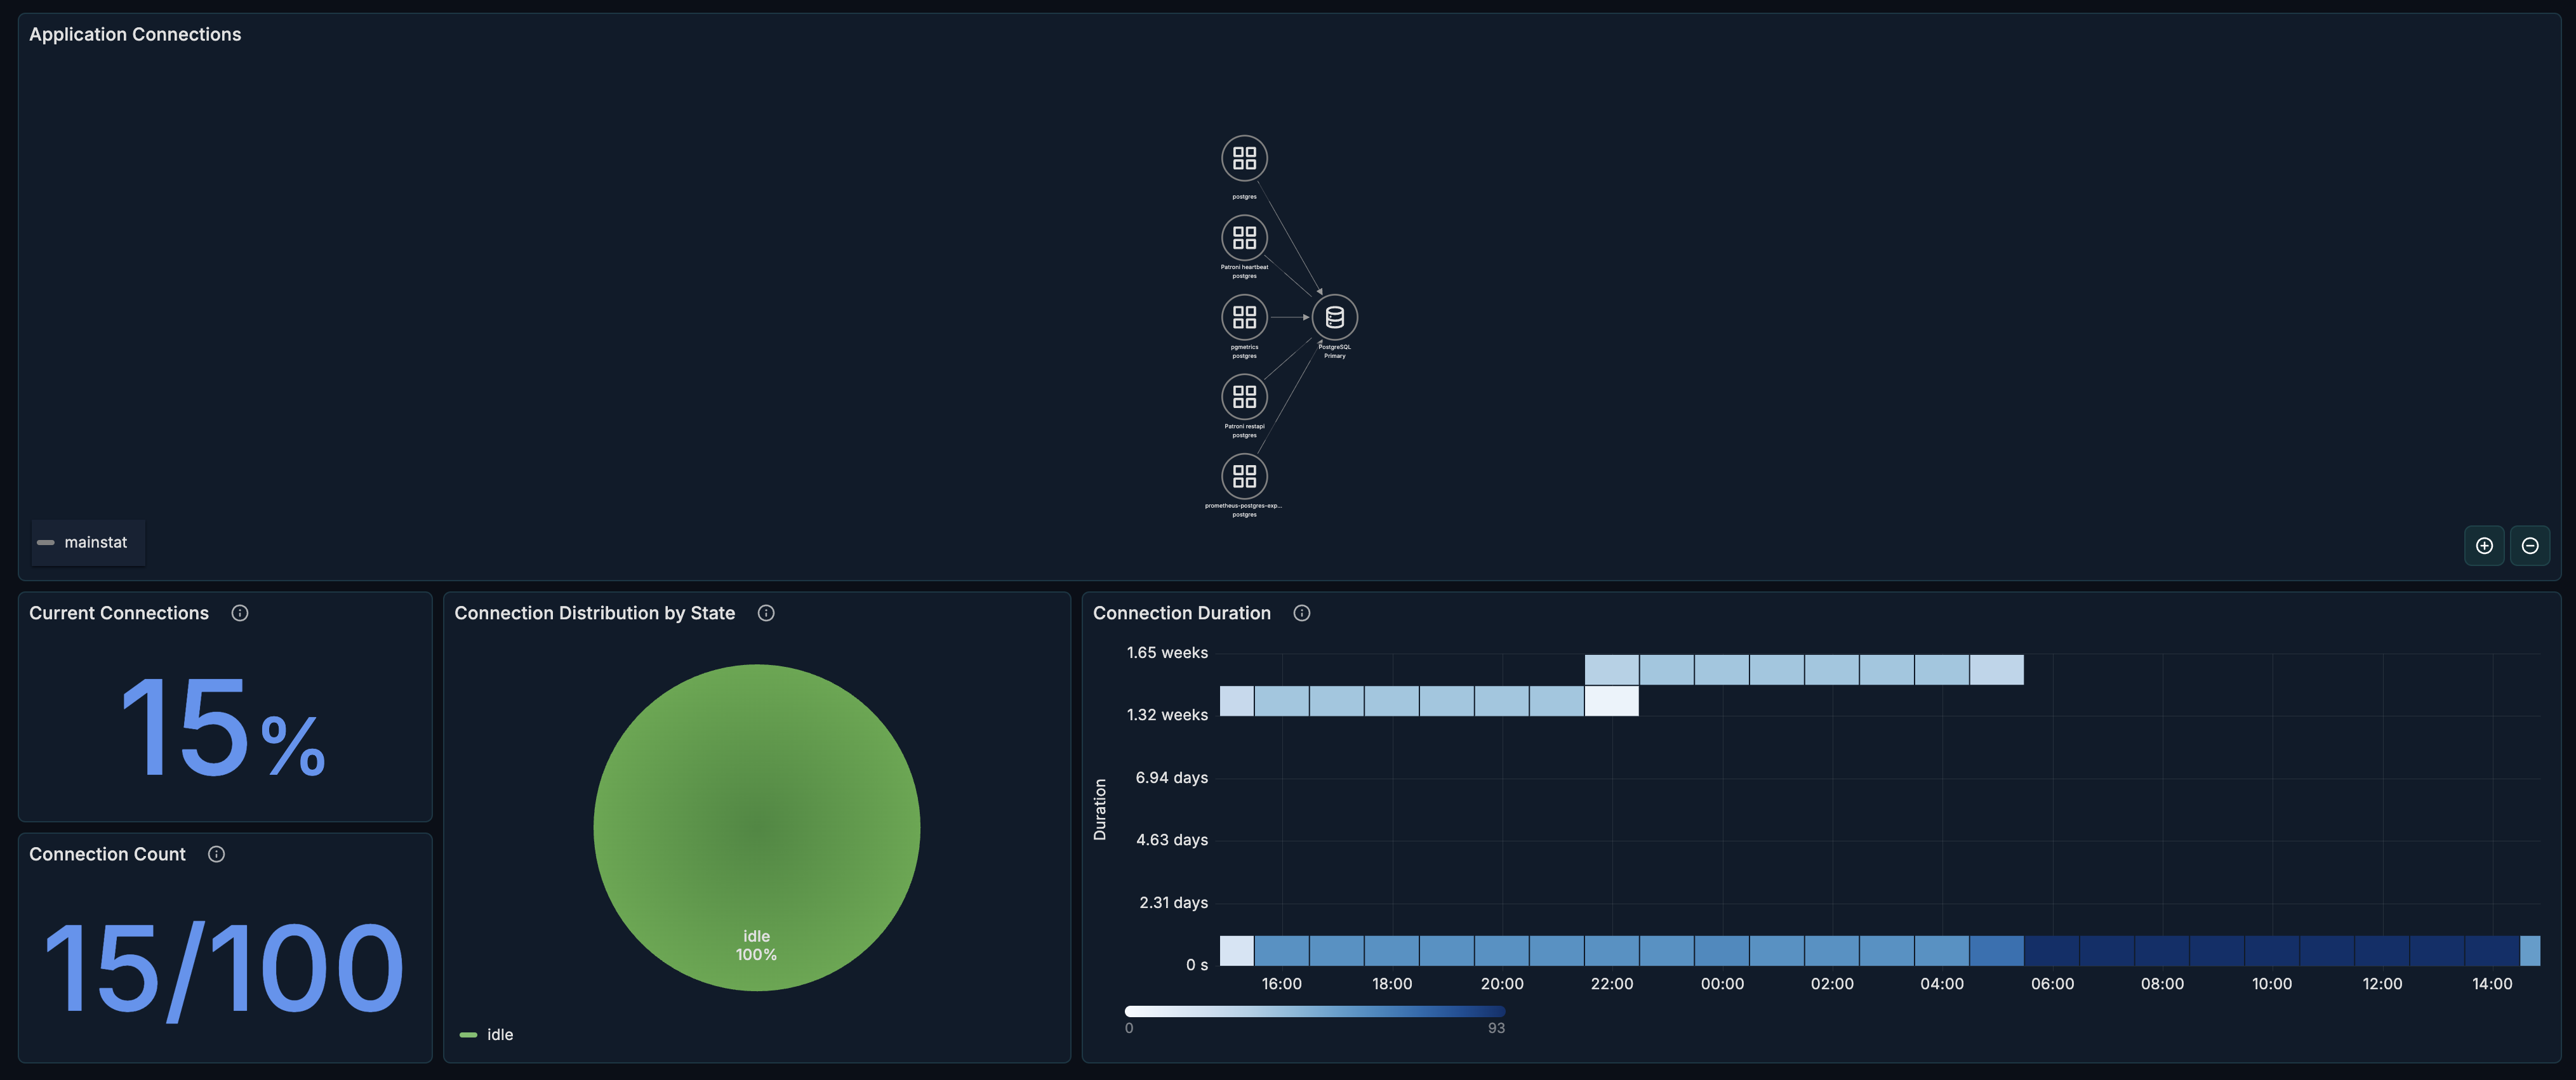Zoom in the node graph

click(2484, 545)
